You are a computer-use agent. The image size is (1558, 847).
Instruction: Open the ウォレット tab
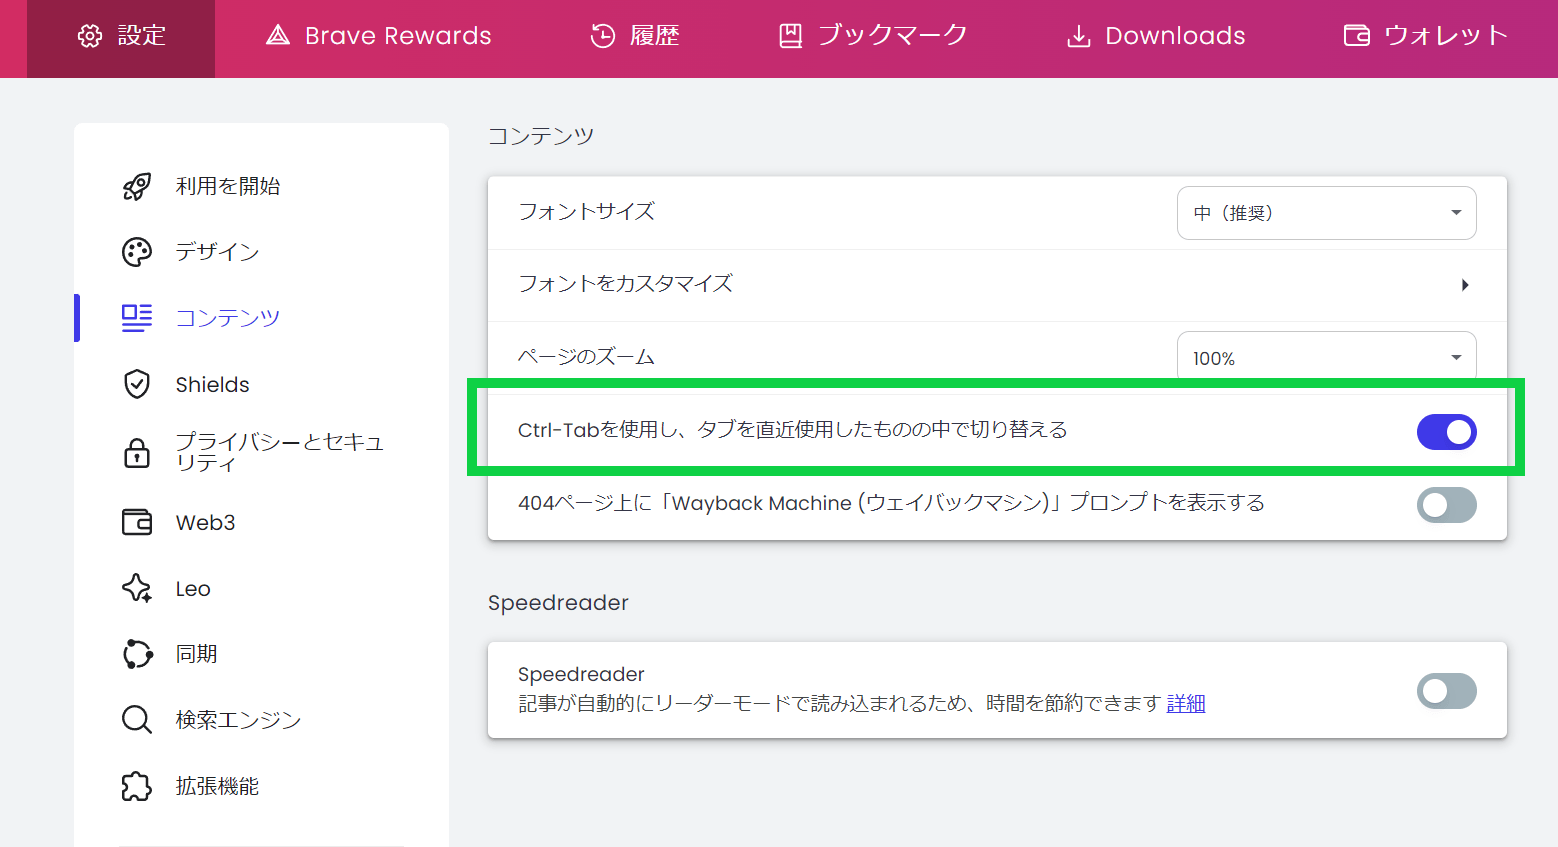(1425, 38)
